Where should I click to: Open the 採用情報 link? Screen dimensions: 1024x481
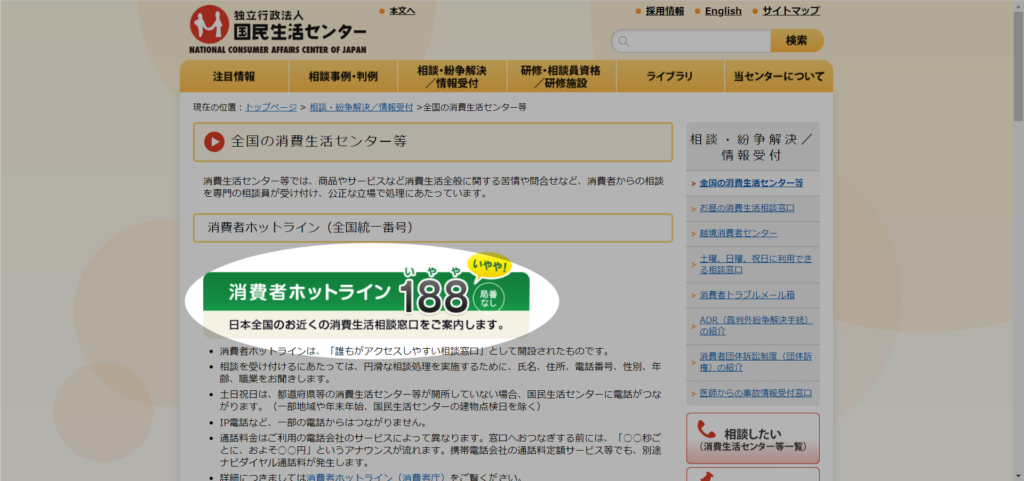tap(665, 11)
